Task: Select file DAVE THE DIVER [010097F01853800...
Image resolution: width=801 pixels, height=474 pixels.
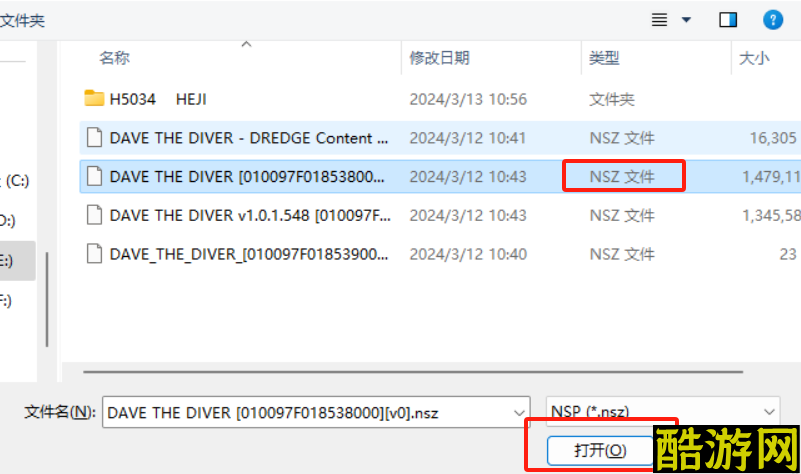Action: 247,177
